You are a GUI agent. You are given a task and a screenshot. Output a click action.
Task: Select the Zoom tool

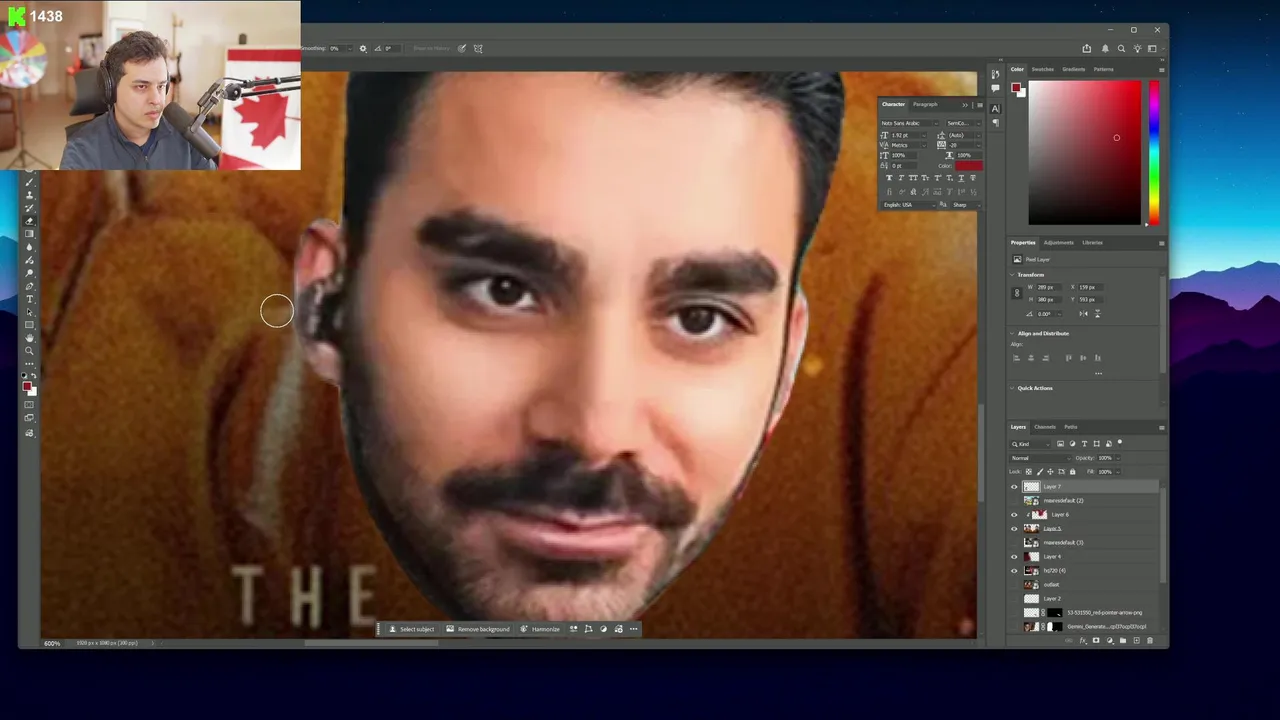click(29, 351)
